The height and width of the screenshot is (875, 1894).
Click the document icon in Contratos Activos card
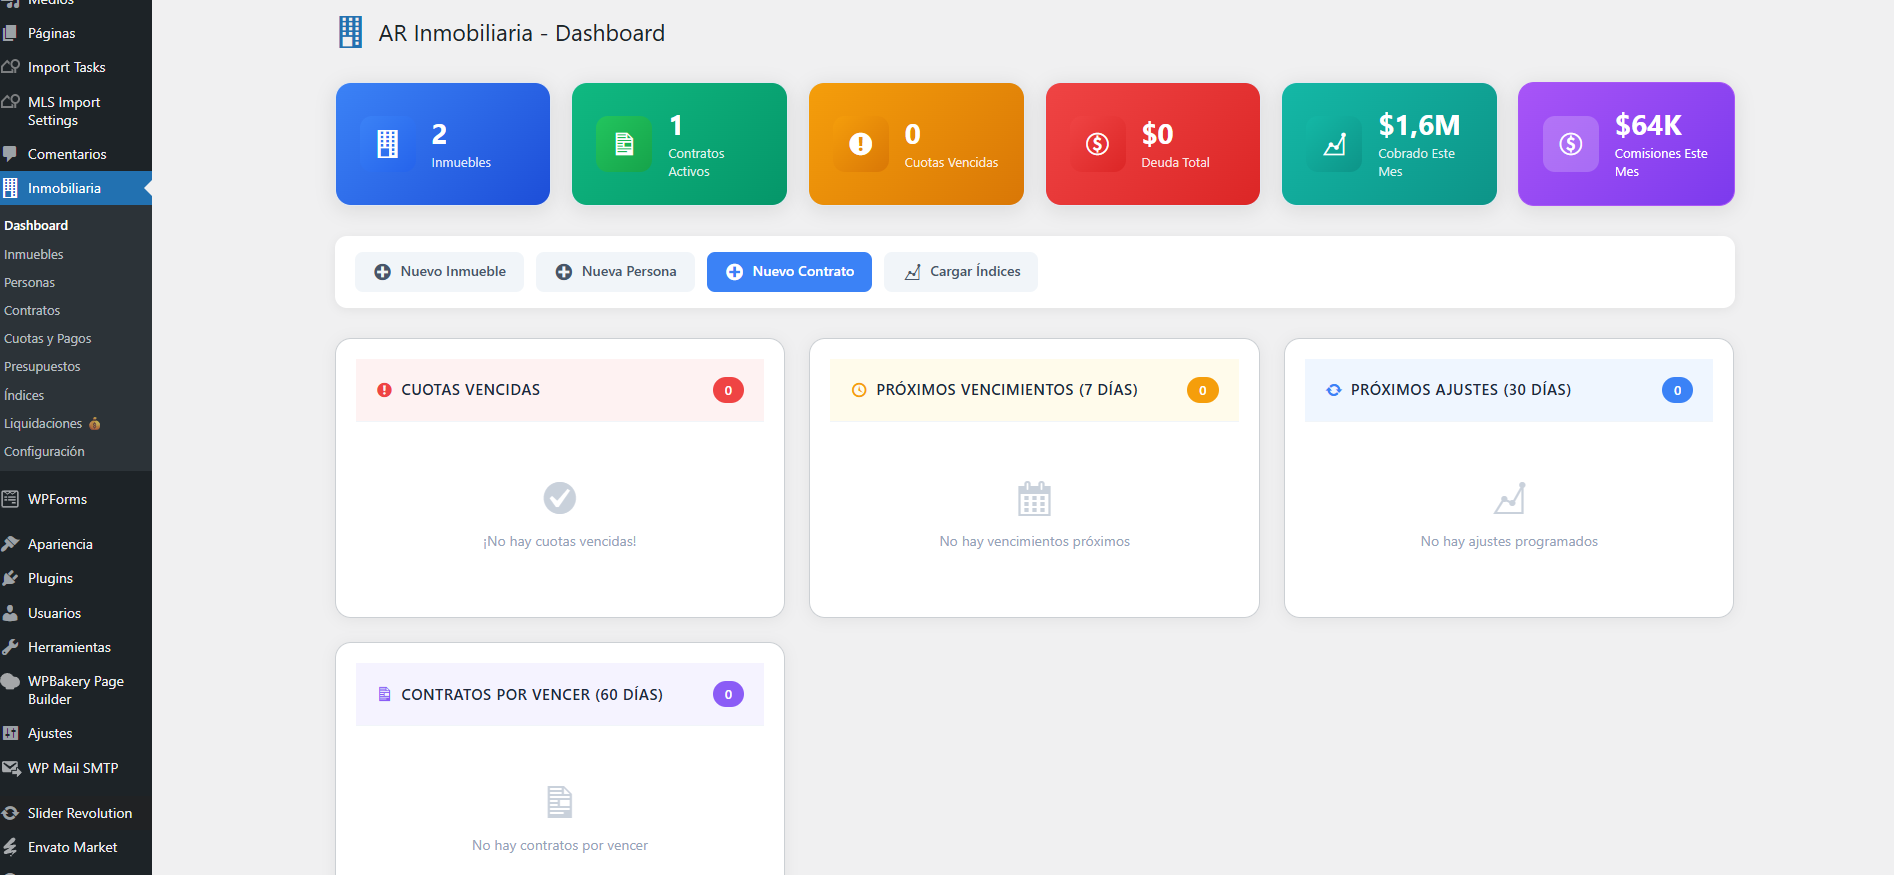pyautogui.click(x=624, y=144)
